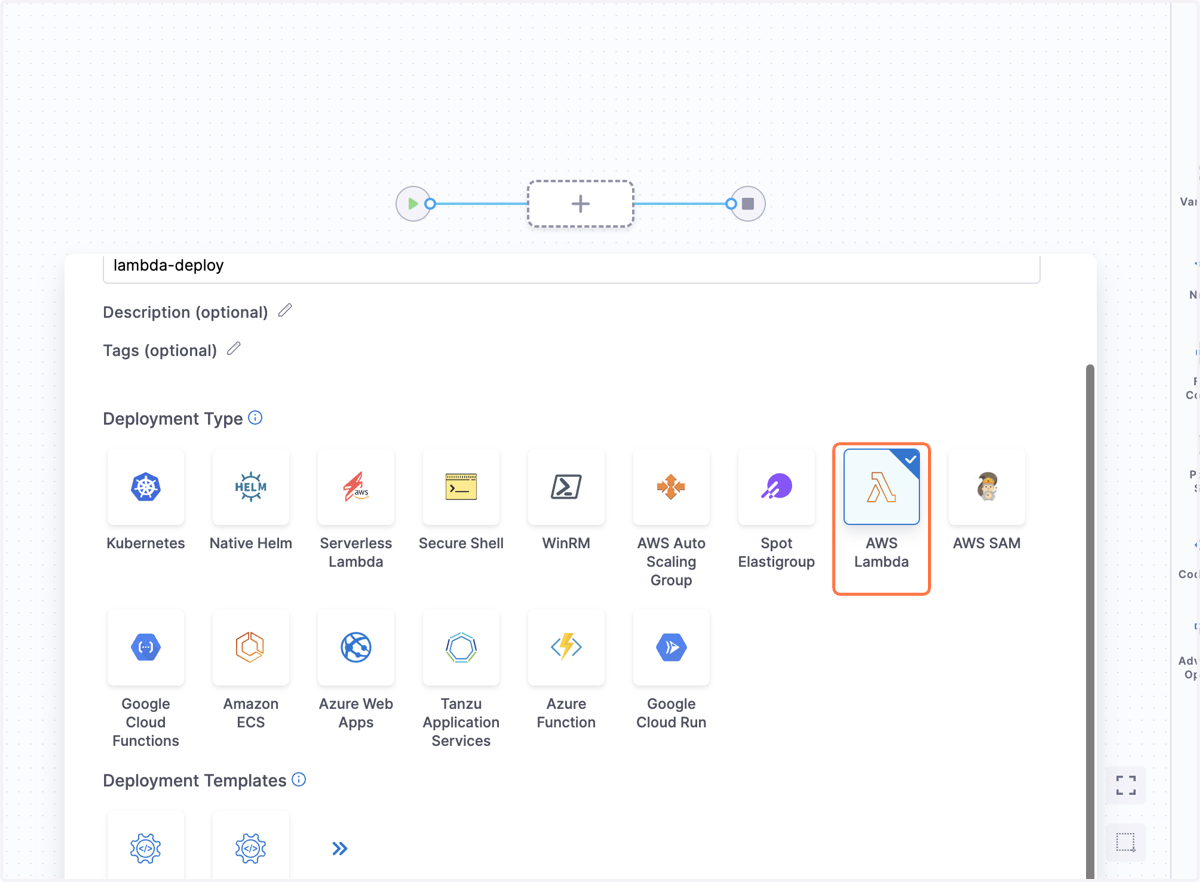Select Serverless Lambda deployment type

point(356,487)
